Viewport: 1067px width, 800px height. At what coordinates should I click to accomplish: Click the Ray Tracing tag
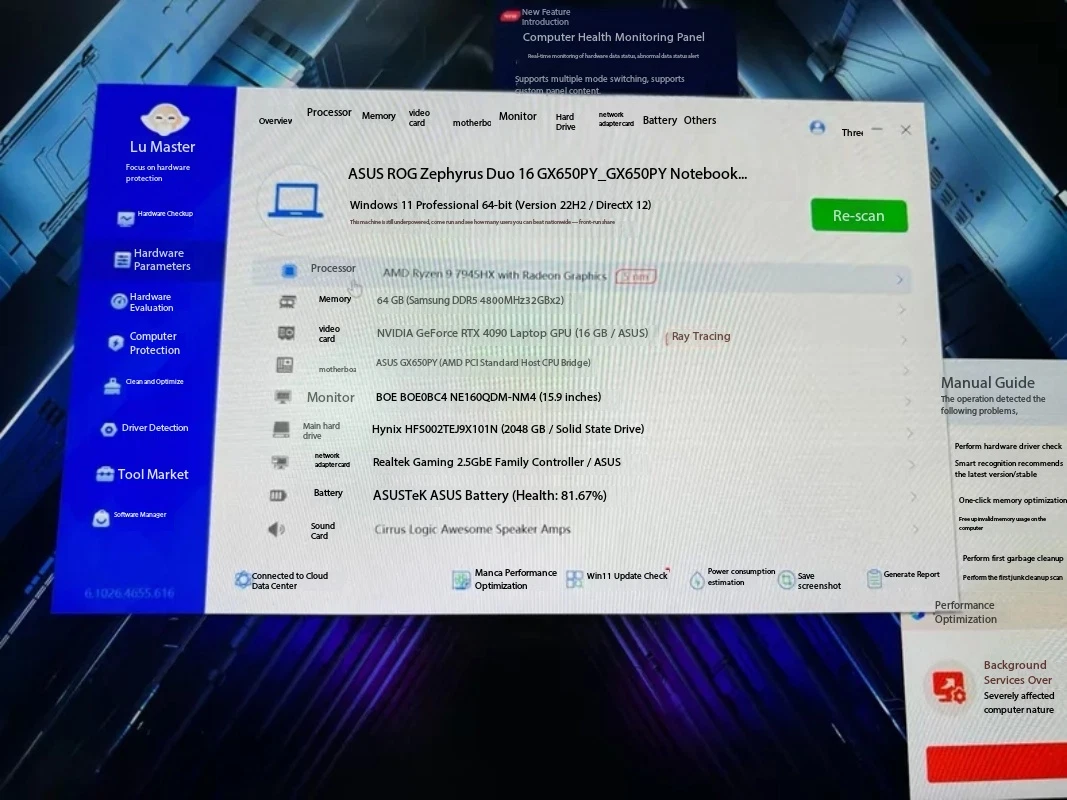(700, 336)
